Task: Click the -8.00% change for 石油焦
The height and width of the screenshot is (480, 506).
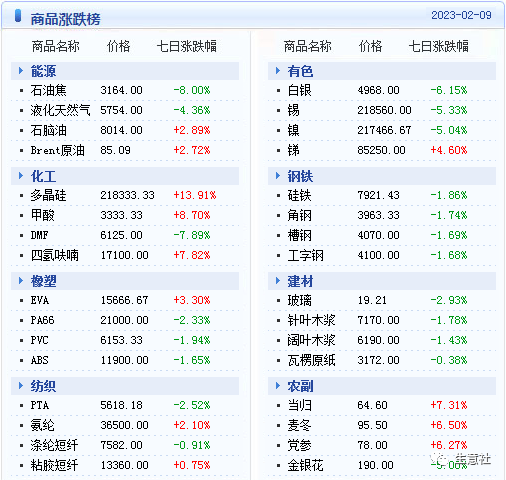Action: 192,90
